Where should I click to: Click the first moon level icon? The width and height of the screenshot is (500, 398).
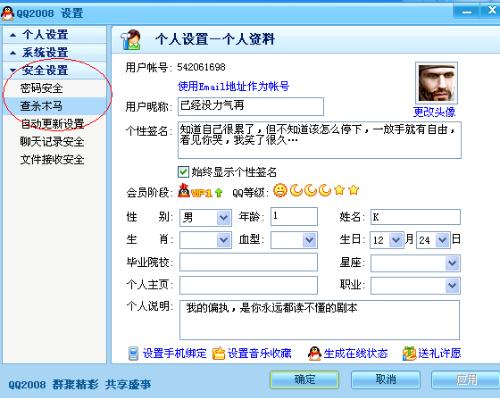tap(296, 190)
